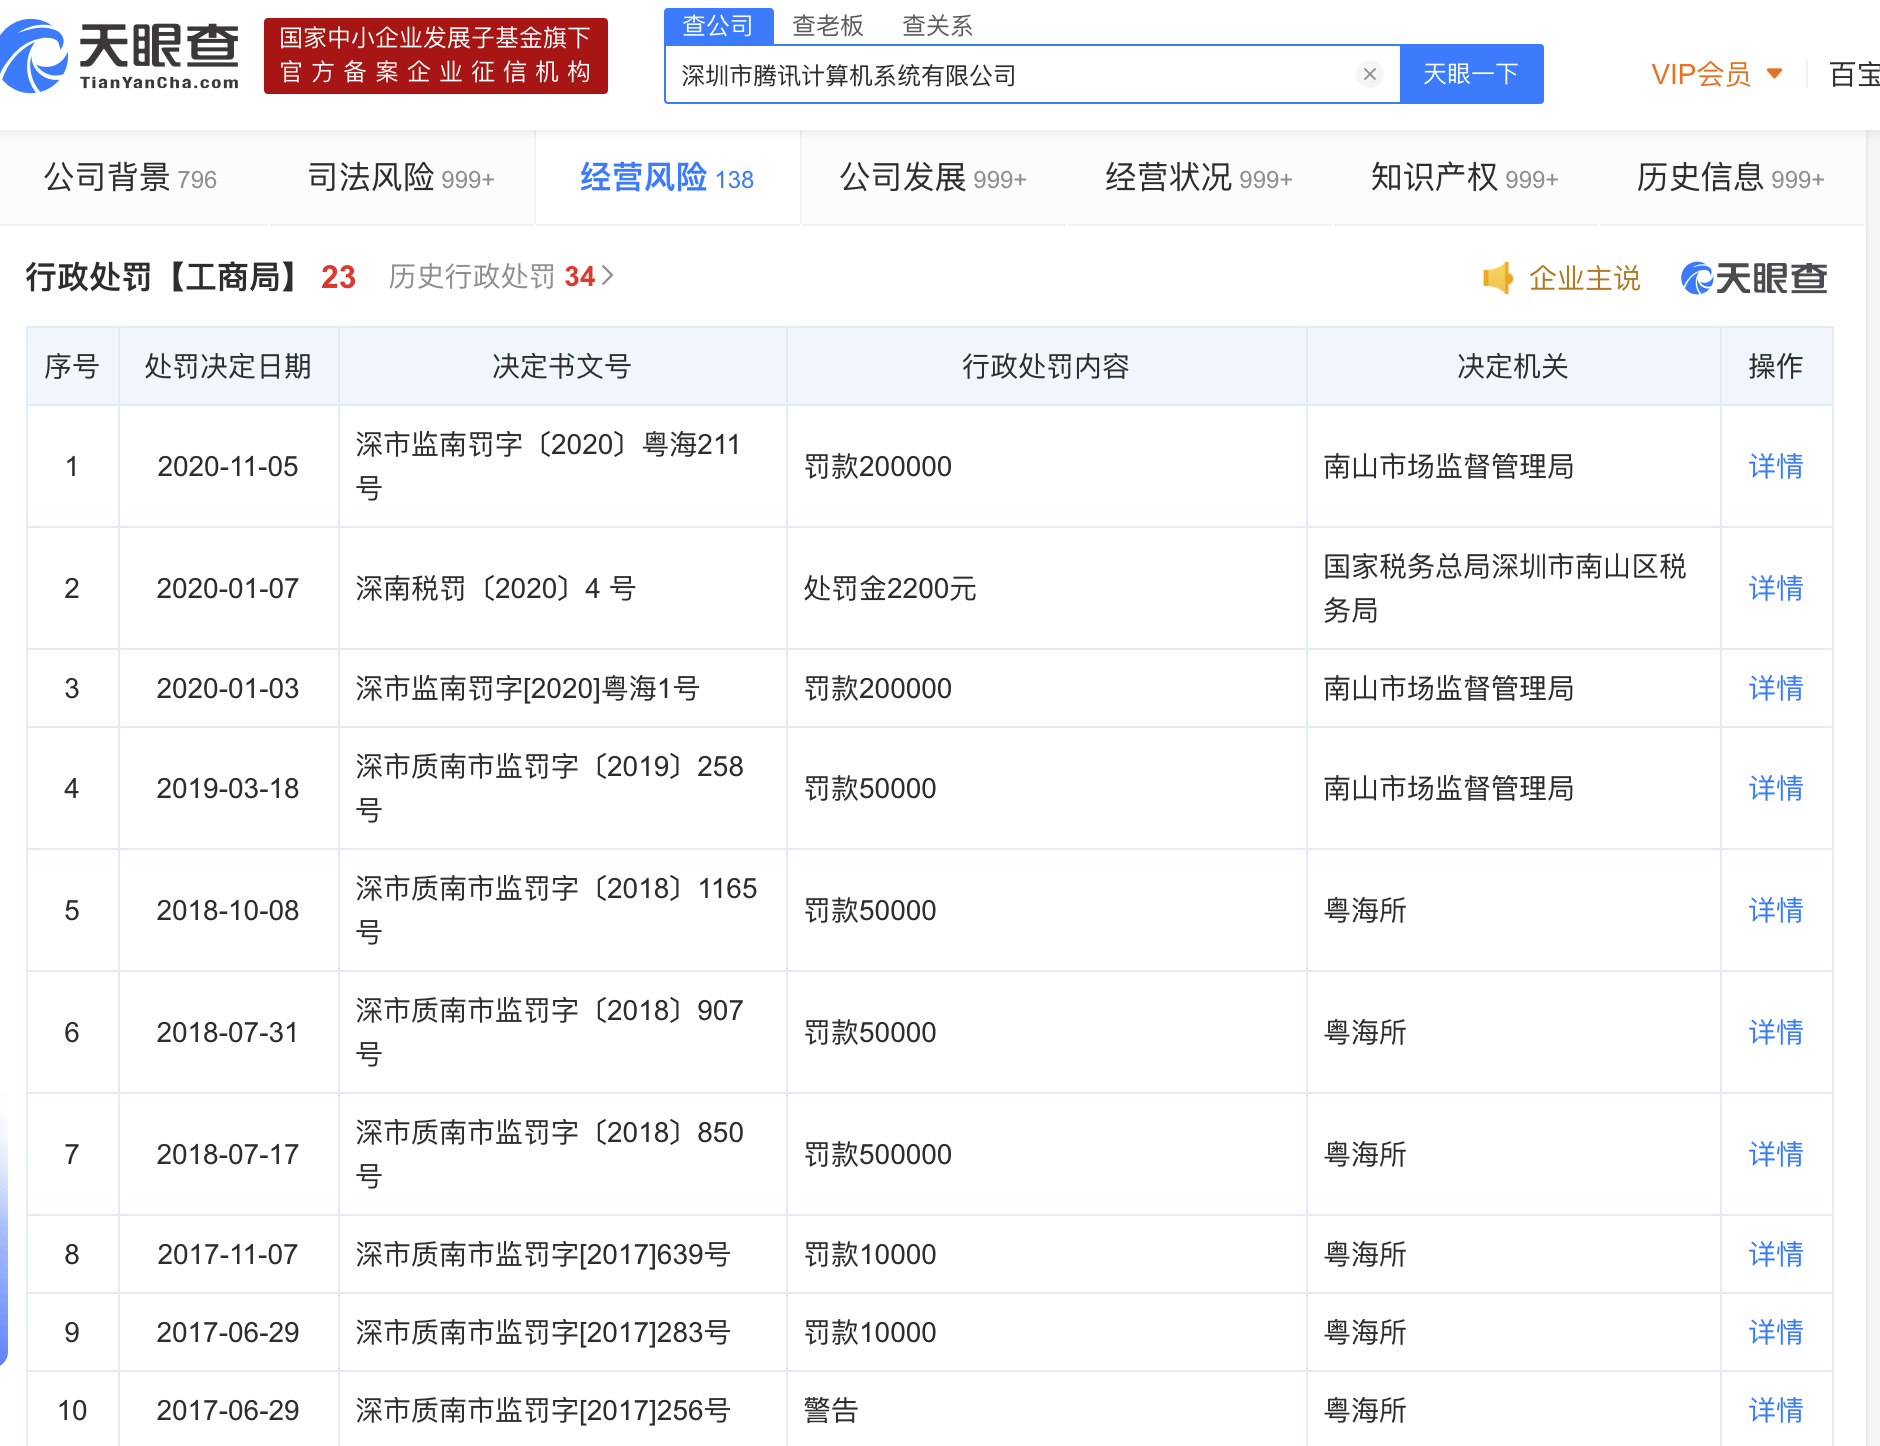1880x1446 pixels.
Task: Switch to 查关系 search tab
Action: 937,26
